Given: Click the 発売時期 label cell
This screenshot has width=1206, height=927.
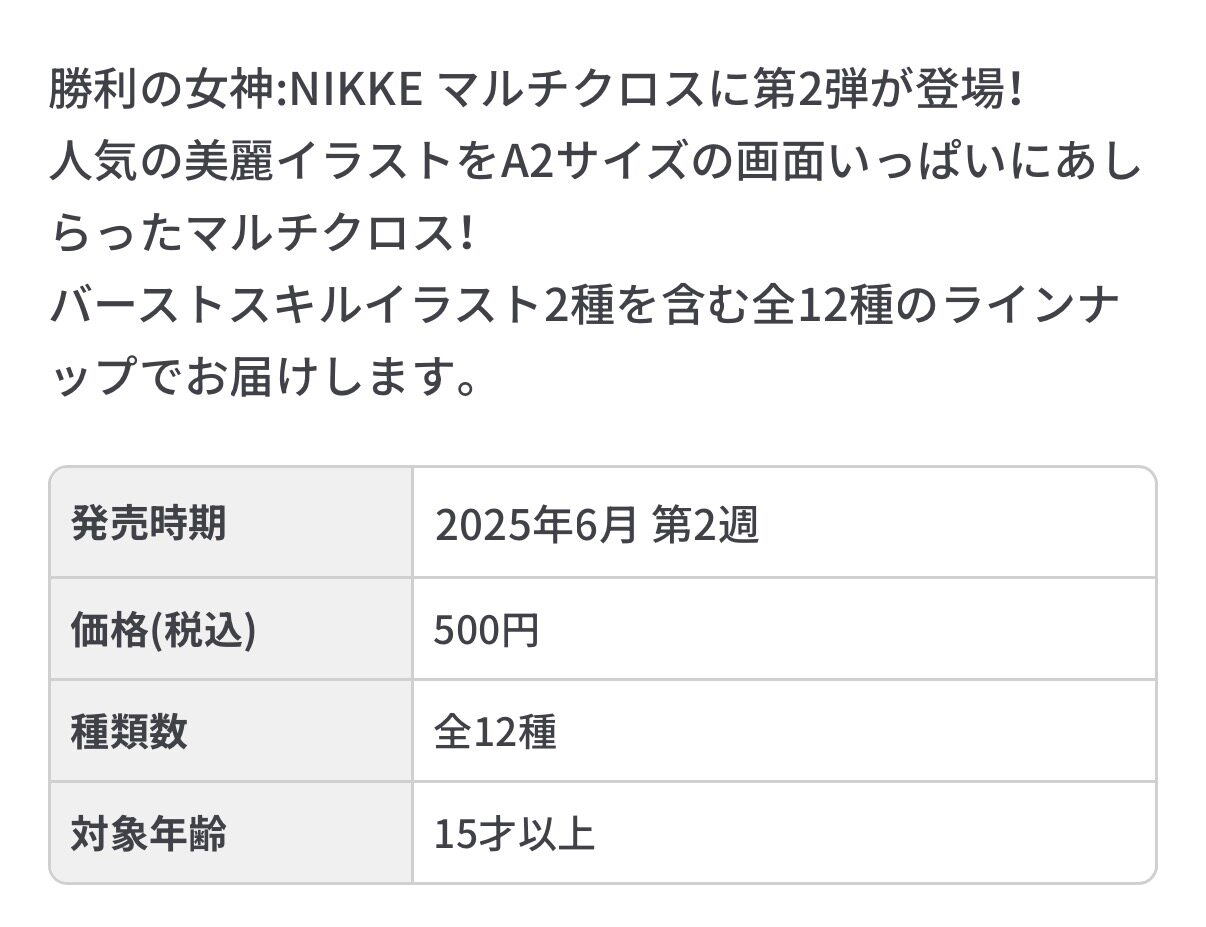Looking at the screenshot, I should tap(148, 523).
